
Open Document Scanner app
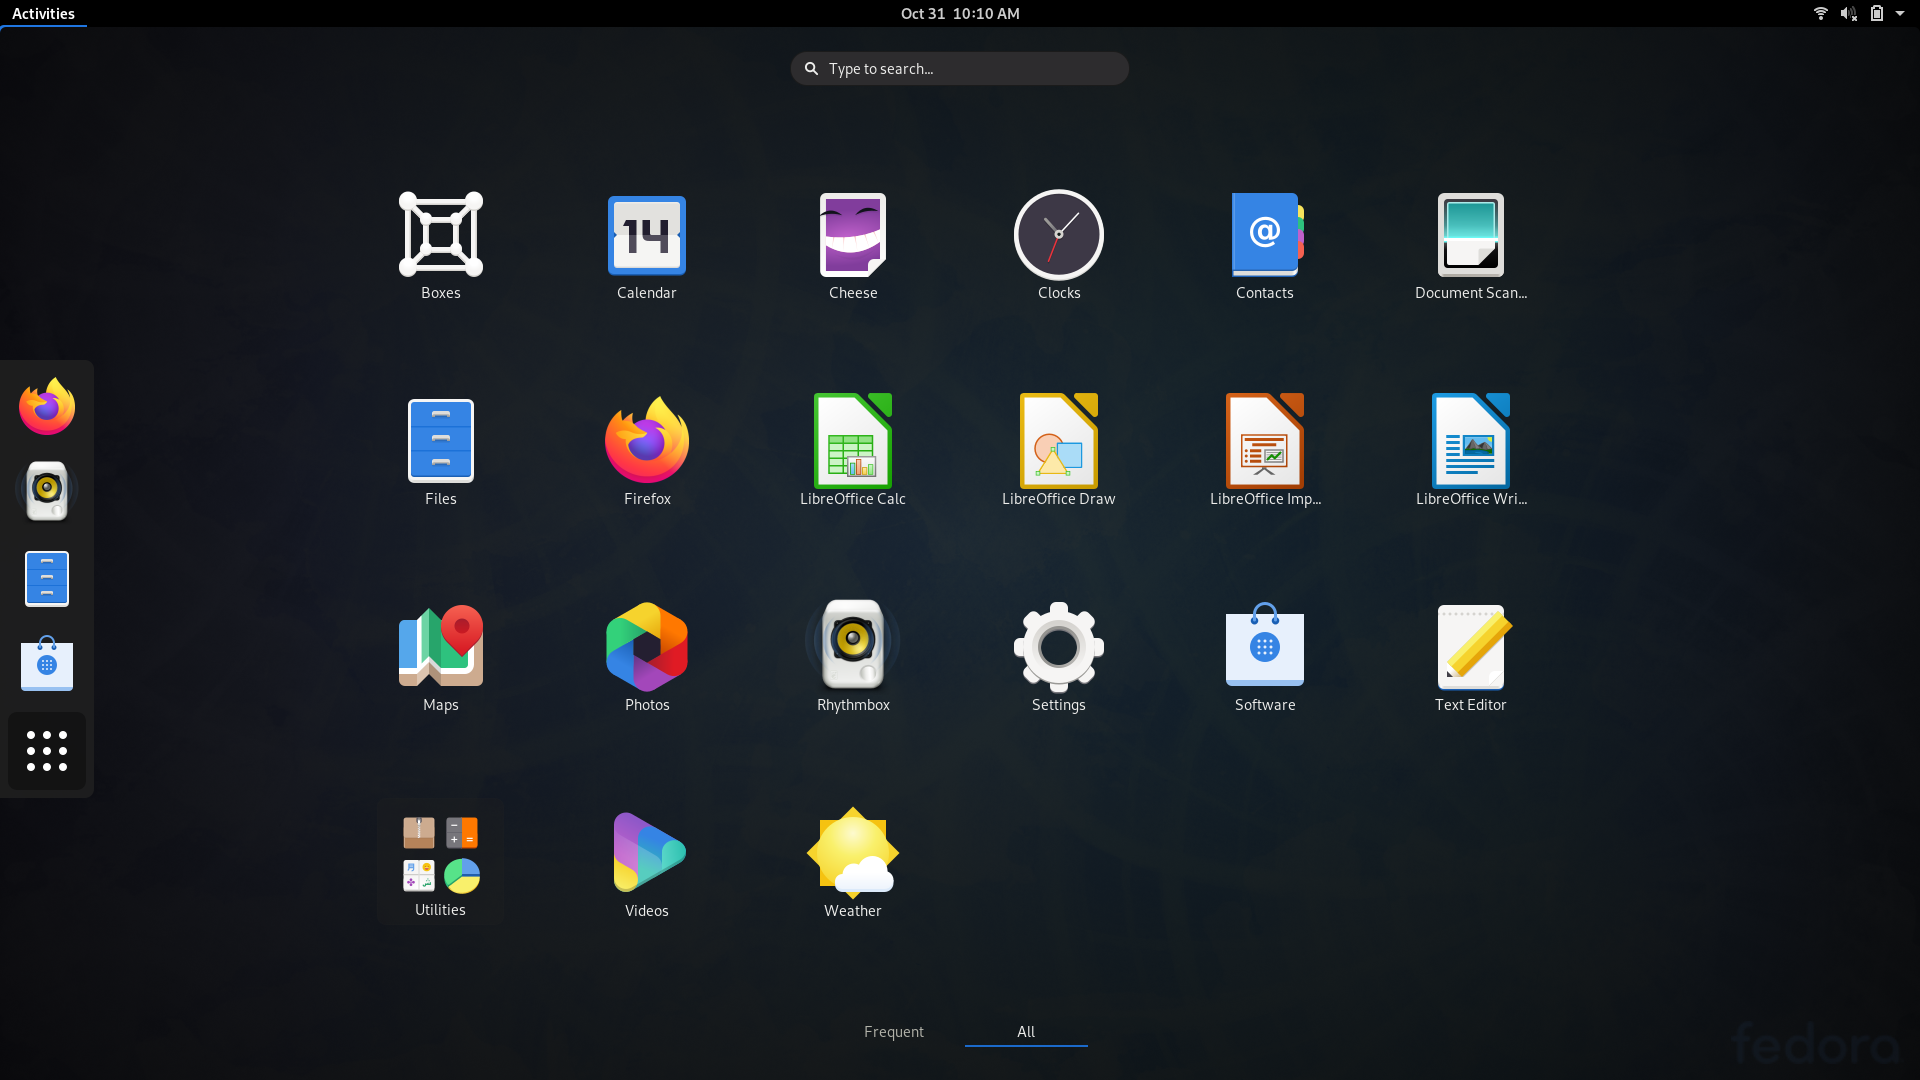pos(1471,246)
